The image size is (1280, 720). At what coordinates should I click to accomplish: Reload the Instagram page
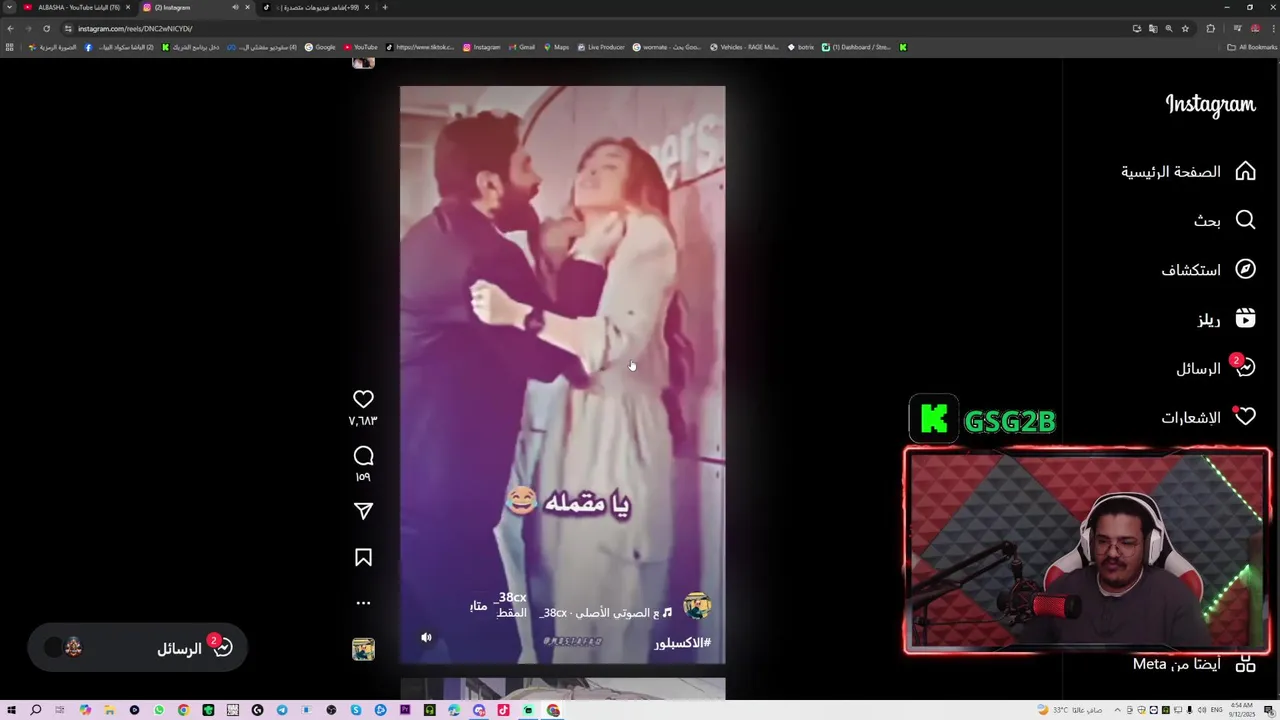click(46, 28)
